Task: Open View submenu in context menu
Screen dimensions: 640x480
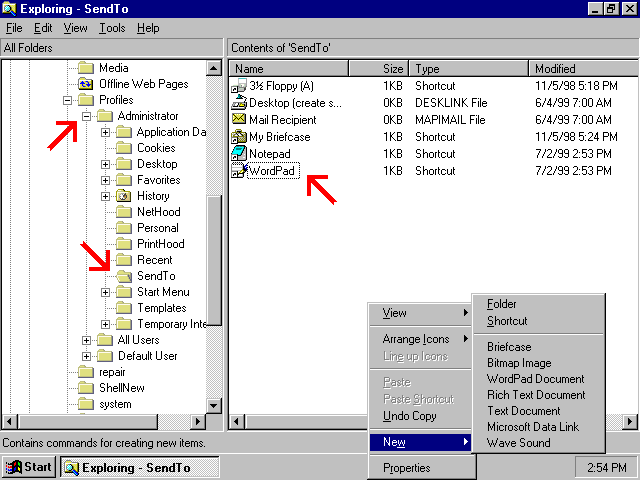Action: click(420, 313)
